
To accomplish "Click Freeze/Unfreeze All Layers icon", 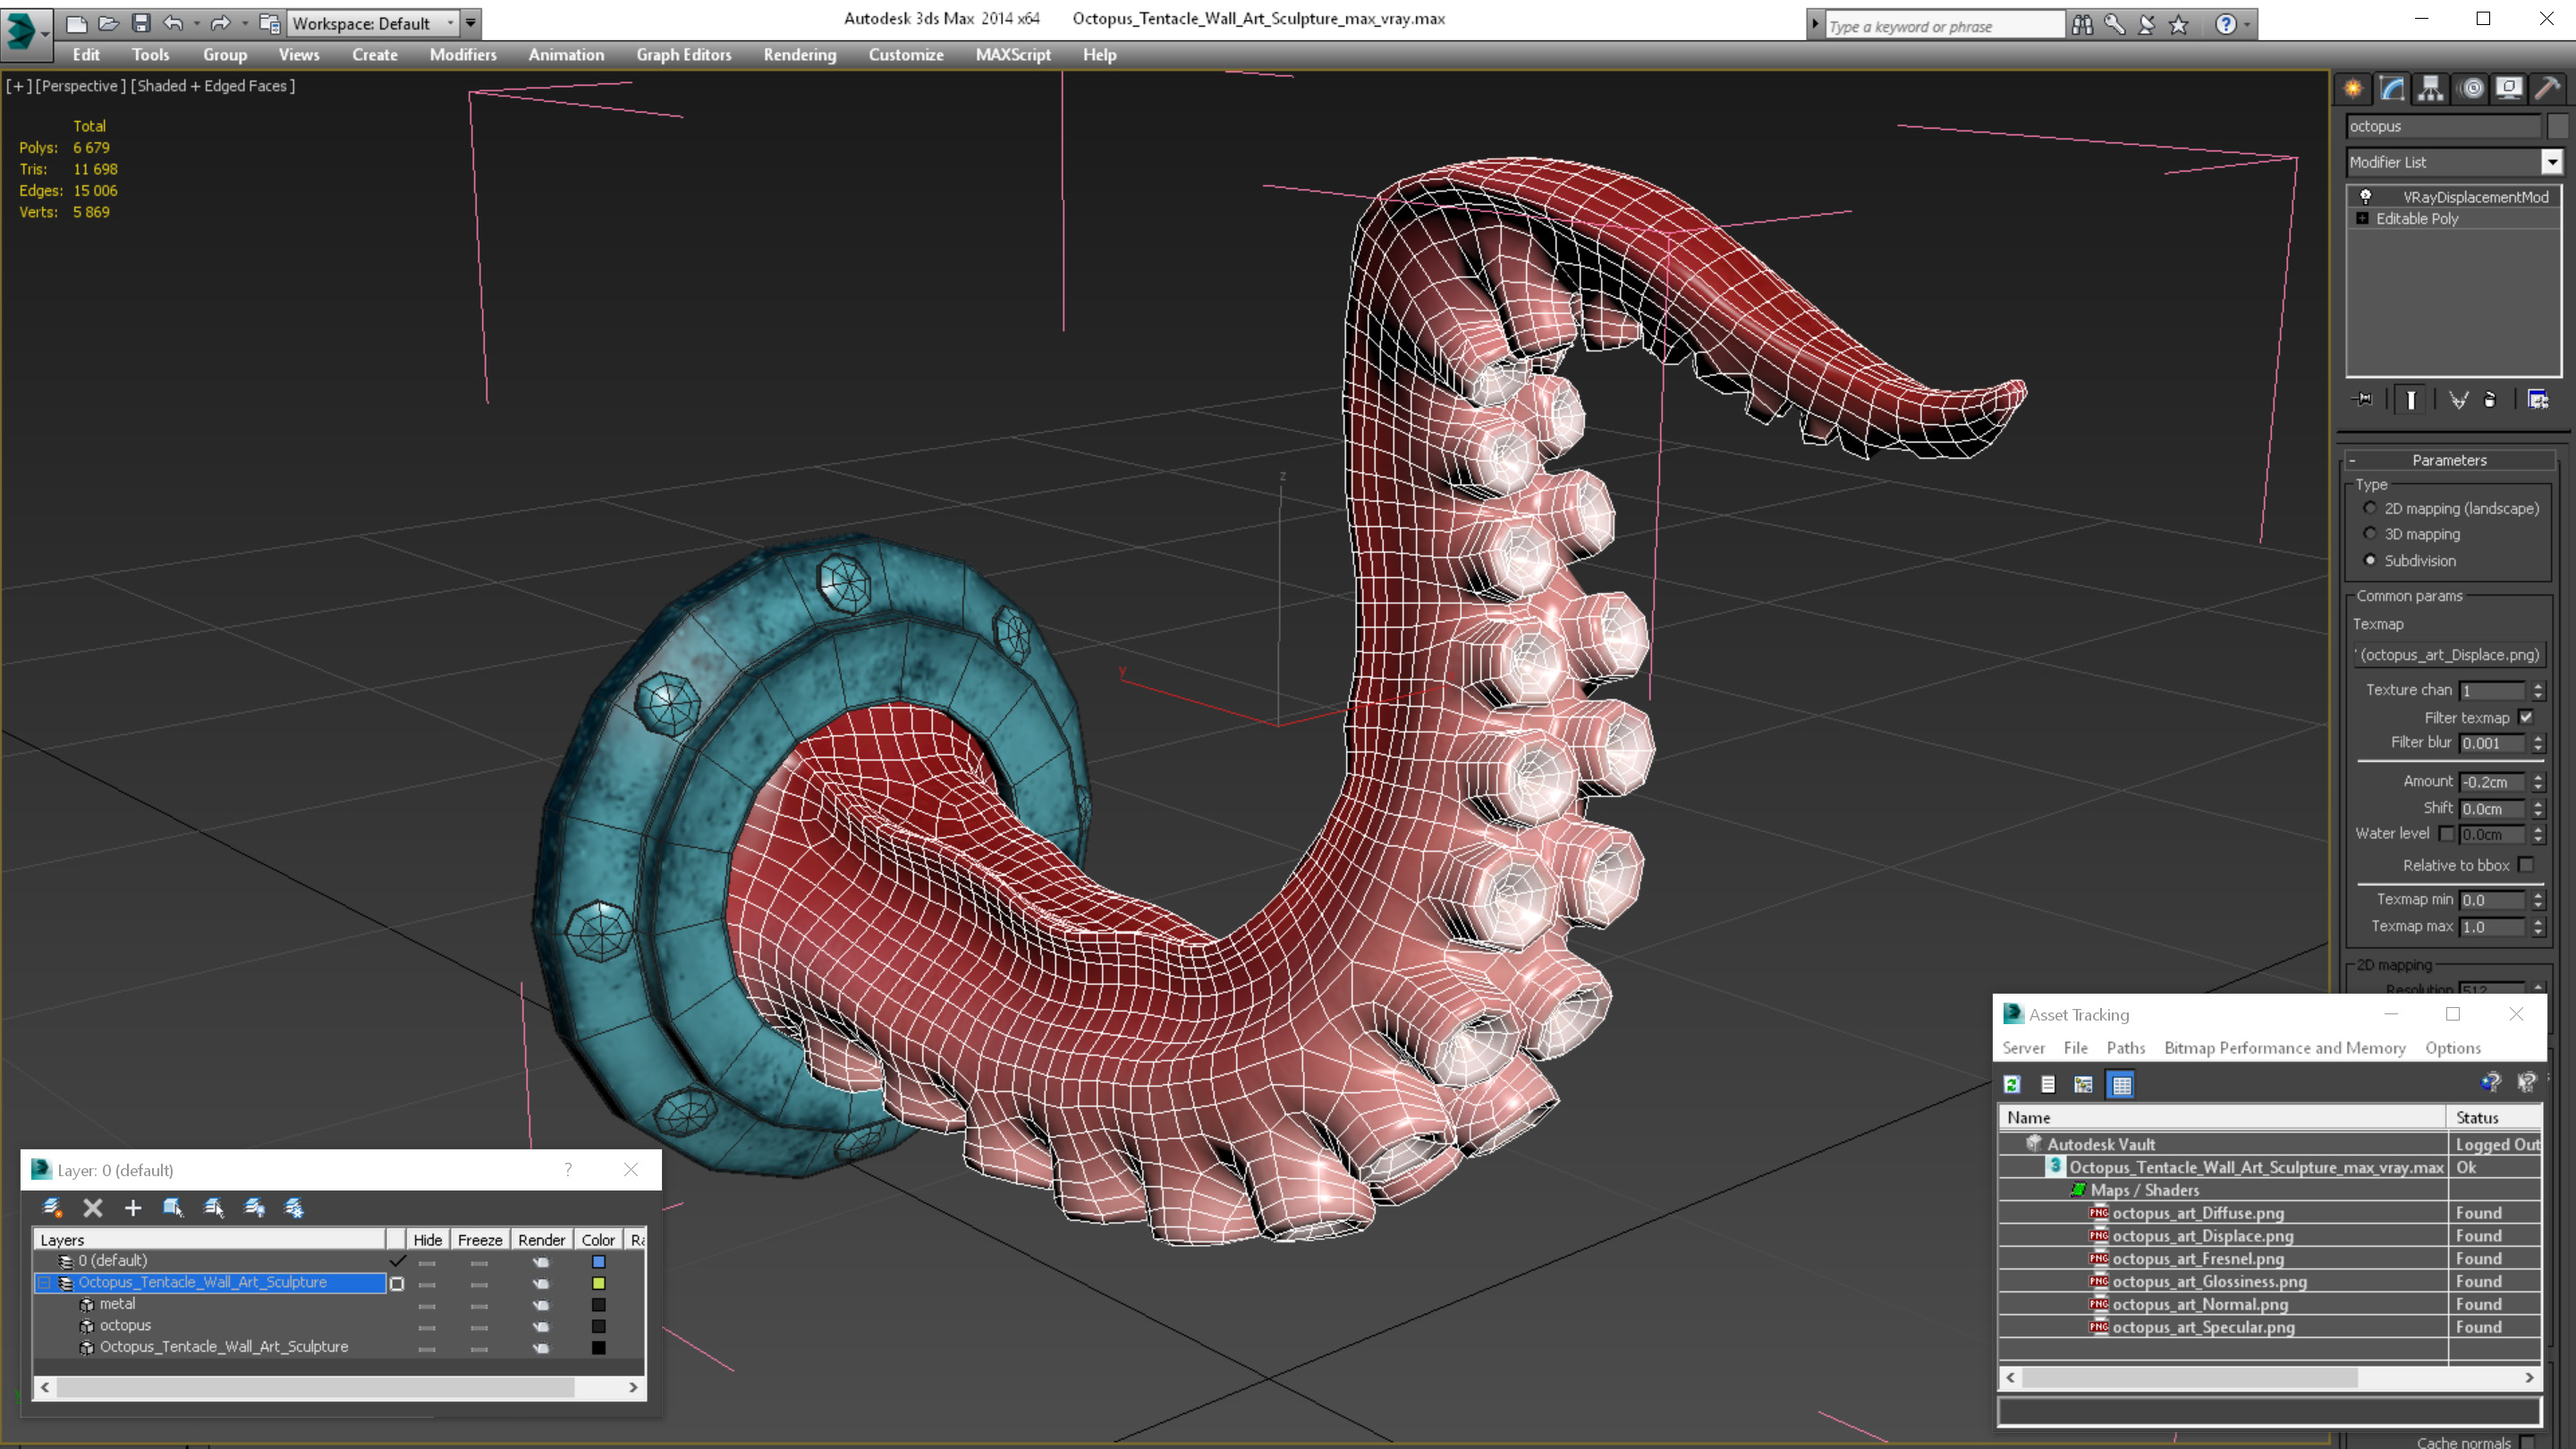I will (x=294, y=1208).
